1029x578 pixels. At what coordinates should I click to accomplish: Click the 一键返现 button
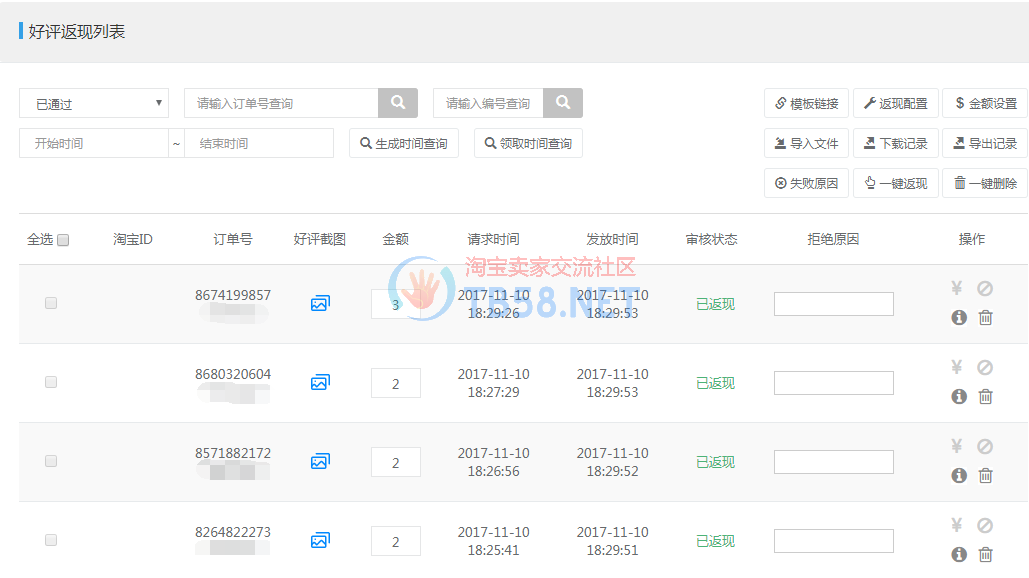click(895, 183)
